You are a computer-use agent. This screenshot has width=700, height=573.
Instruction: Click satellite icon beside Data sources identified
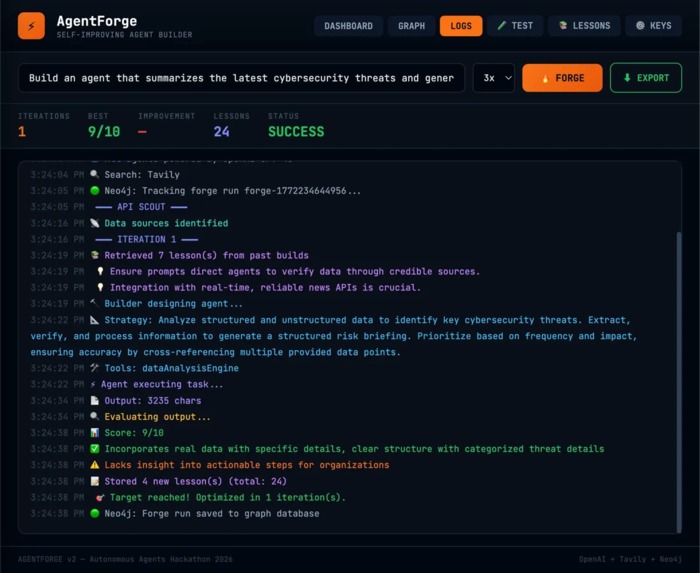click(95, 223)
